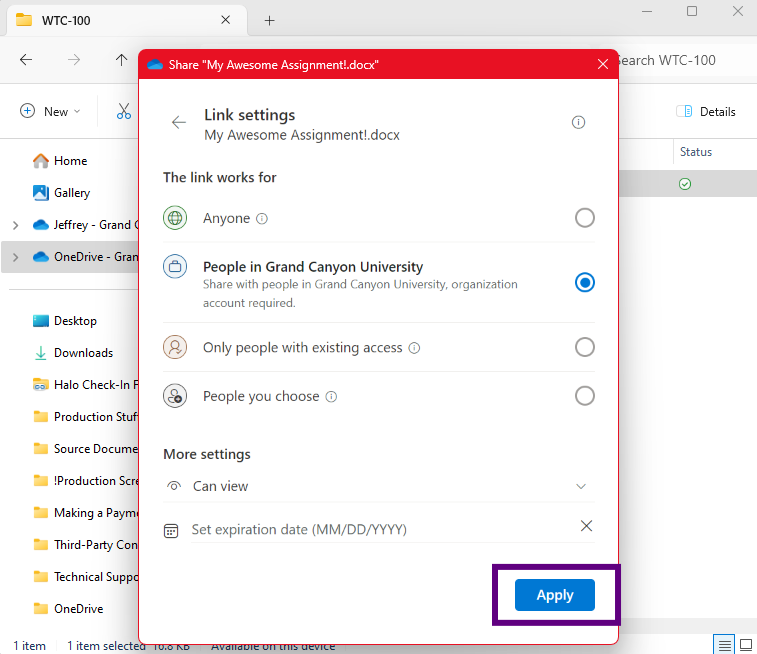Image resolution: width=757 pixels, height=654 pixels.
Task: Open a new File Explorer tab
Action: 269,21
